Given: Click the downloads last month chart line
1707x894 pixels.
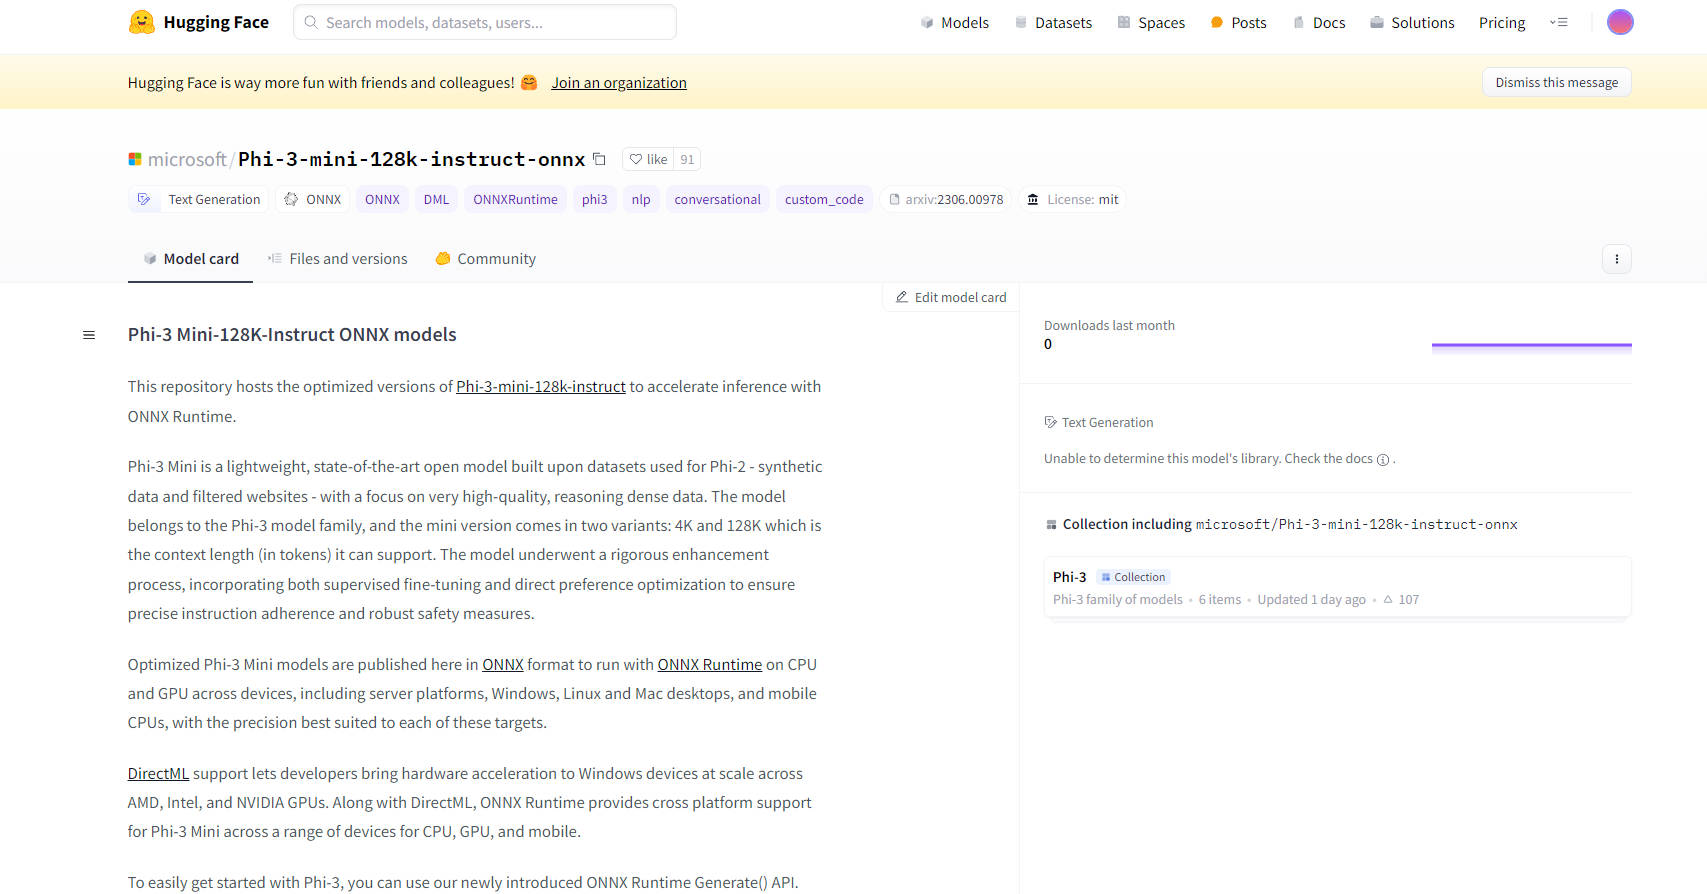Looking at the screenshot, I should point(1531,345).
